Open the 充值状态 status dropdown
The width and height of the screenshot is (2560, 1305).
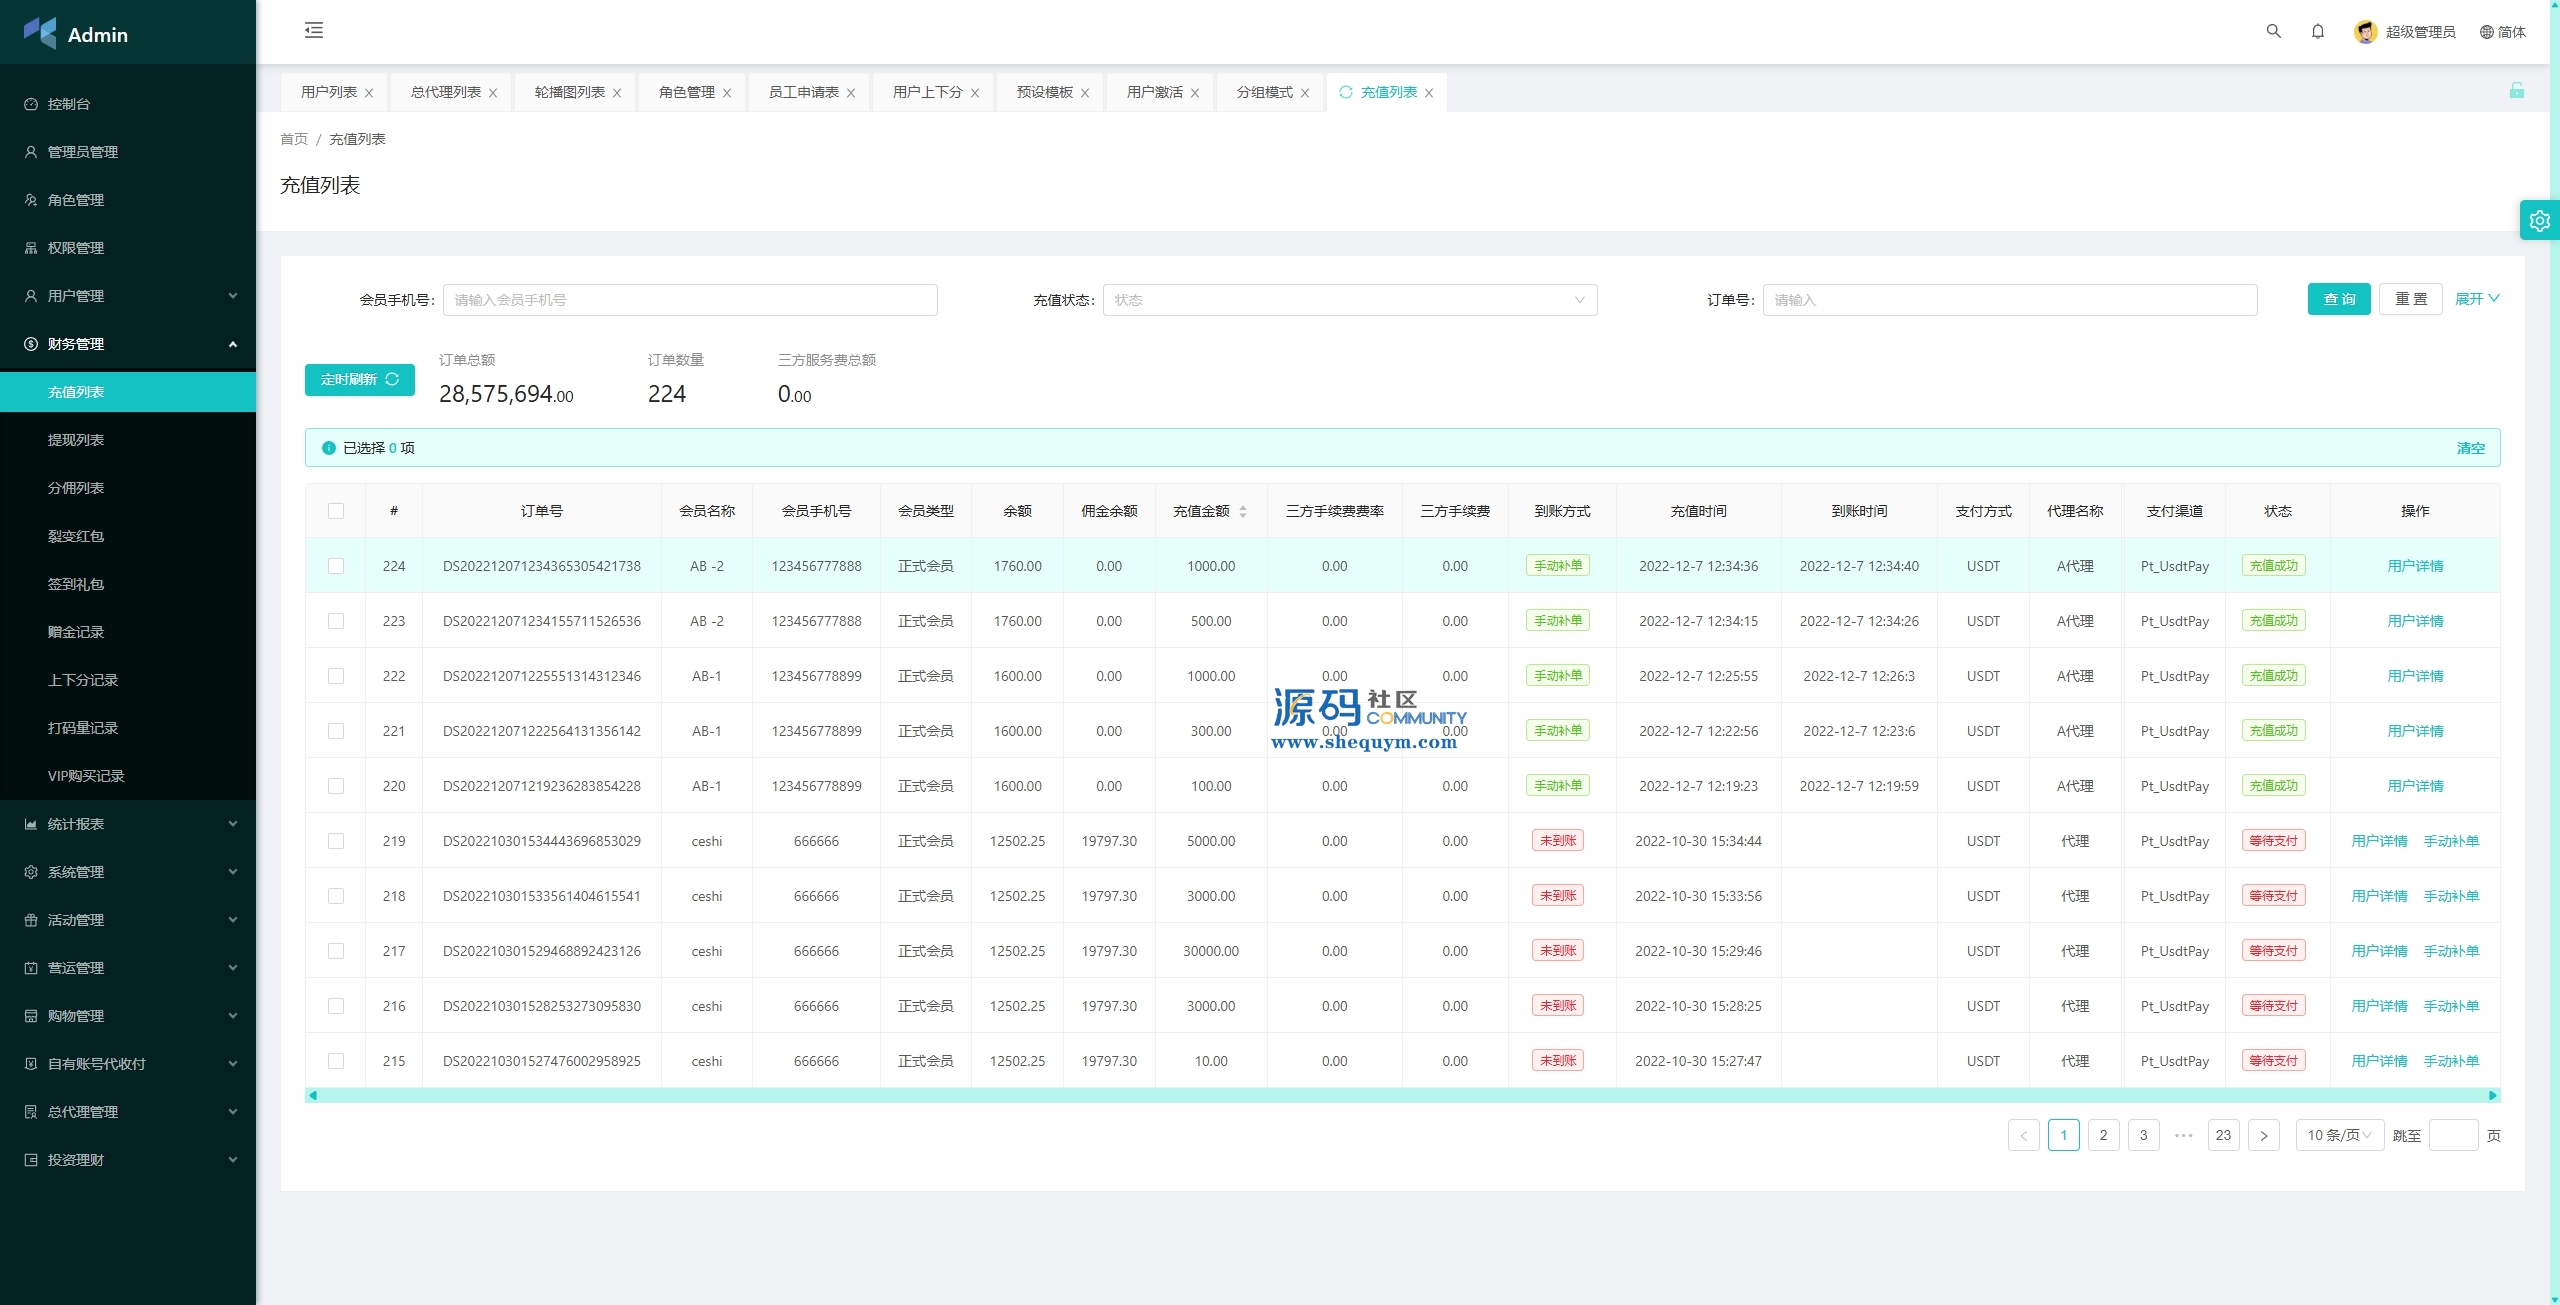pyautogui.click(x=1349, y=300)
